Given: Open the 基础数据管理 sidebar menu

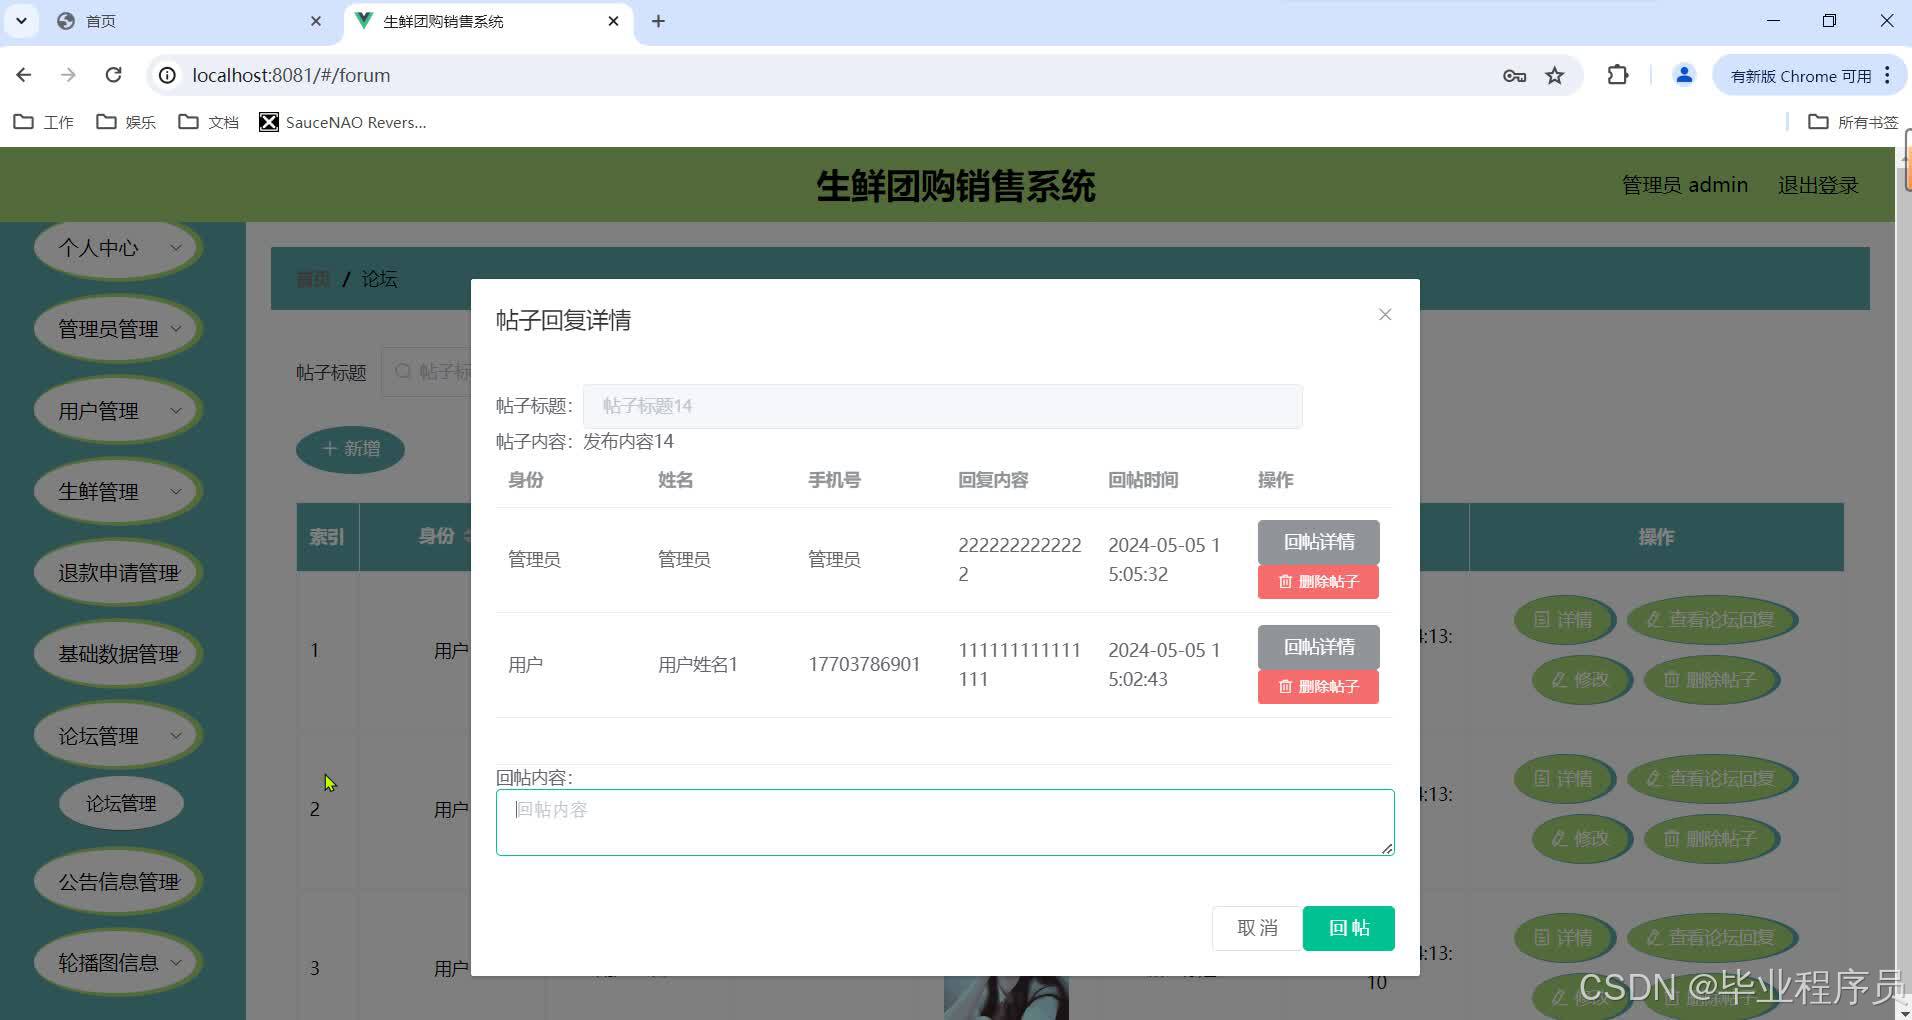Looking at the screenshot, I should [x=118, y=653].
